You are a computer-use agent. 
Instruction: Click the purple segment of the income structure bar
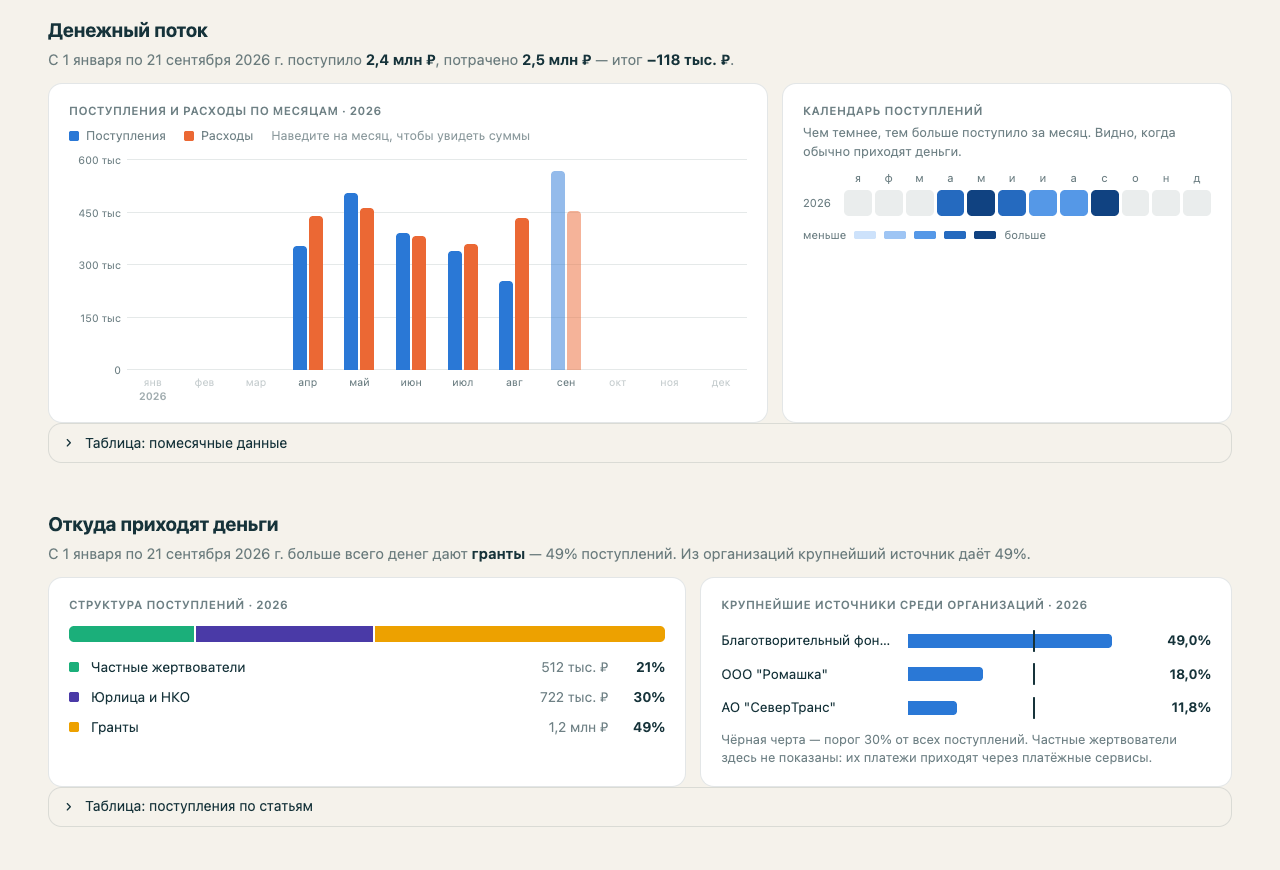pyautogui.click(x=285, y=634)
